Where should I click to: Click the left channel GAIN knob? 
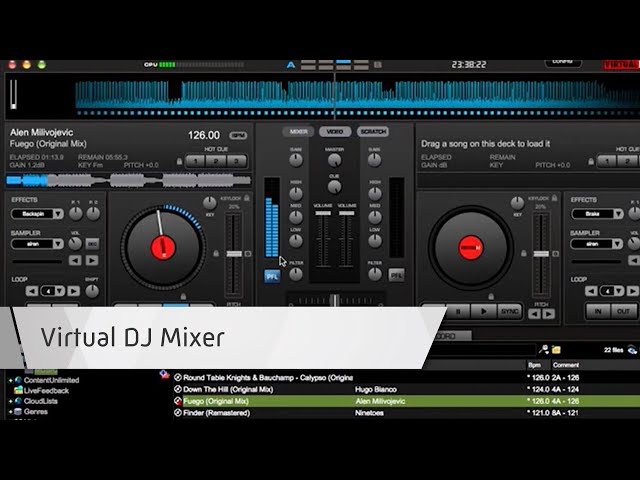coord(296,160)
